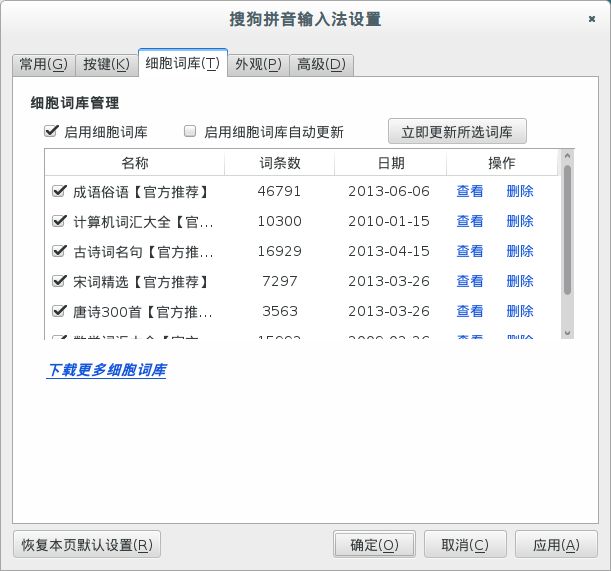Select 成语俗语【官方推荐】 row name
The image size is (611, 571).
tap(141, 192)
